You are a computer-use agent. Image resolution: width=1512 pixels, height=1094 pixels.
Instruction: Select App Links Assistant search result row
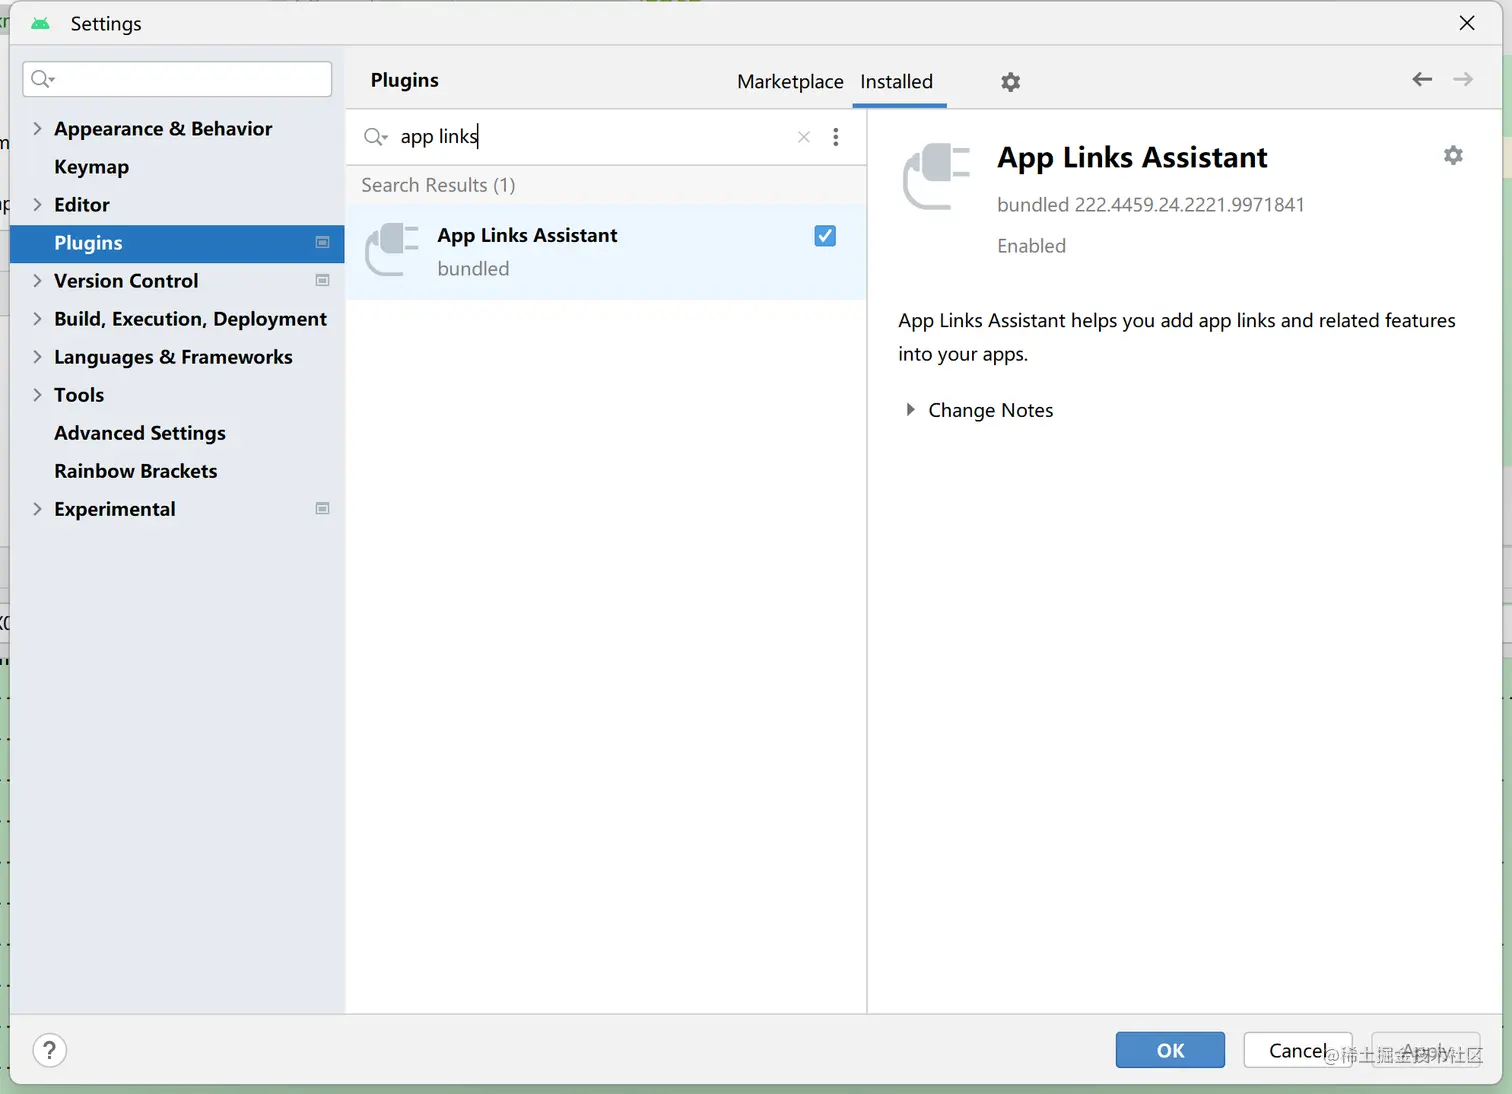click(606, 252)
